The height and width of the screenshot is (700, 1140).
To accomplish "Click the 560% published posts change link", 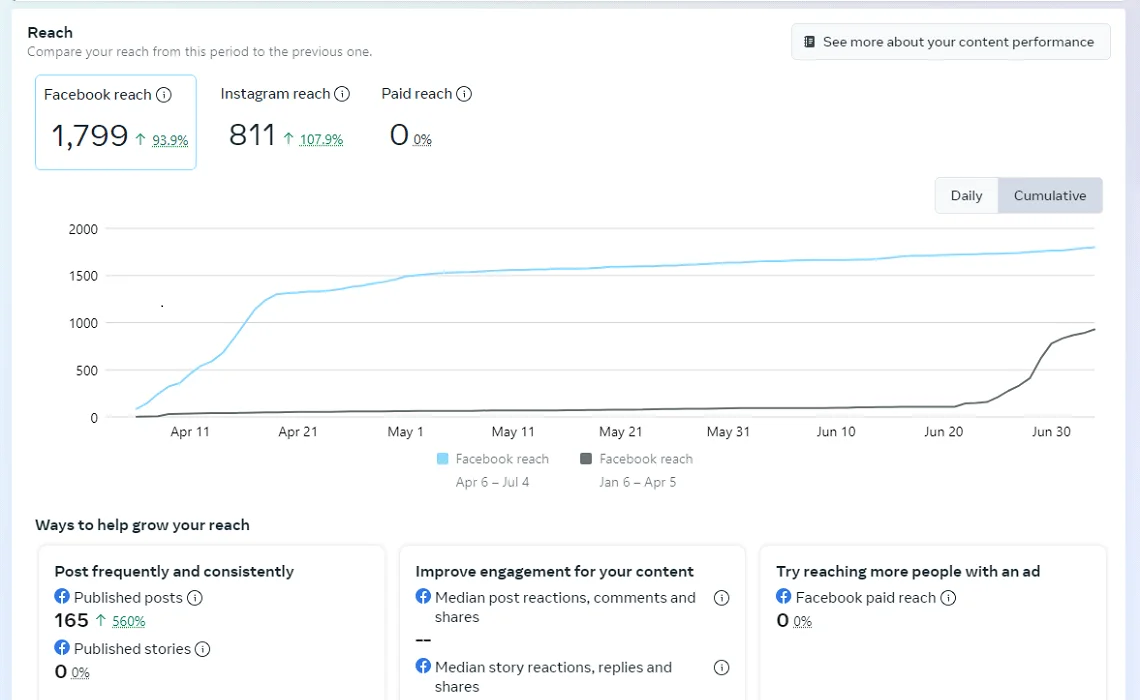I will point(128,622).
